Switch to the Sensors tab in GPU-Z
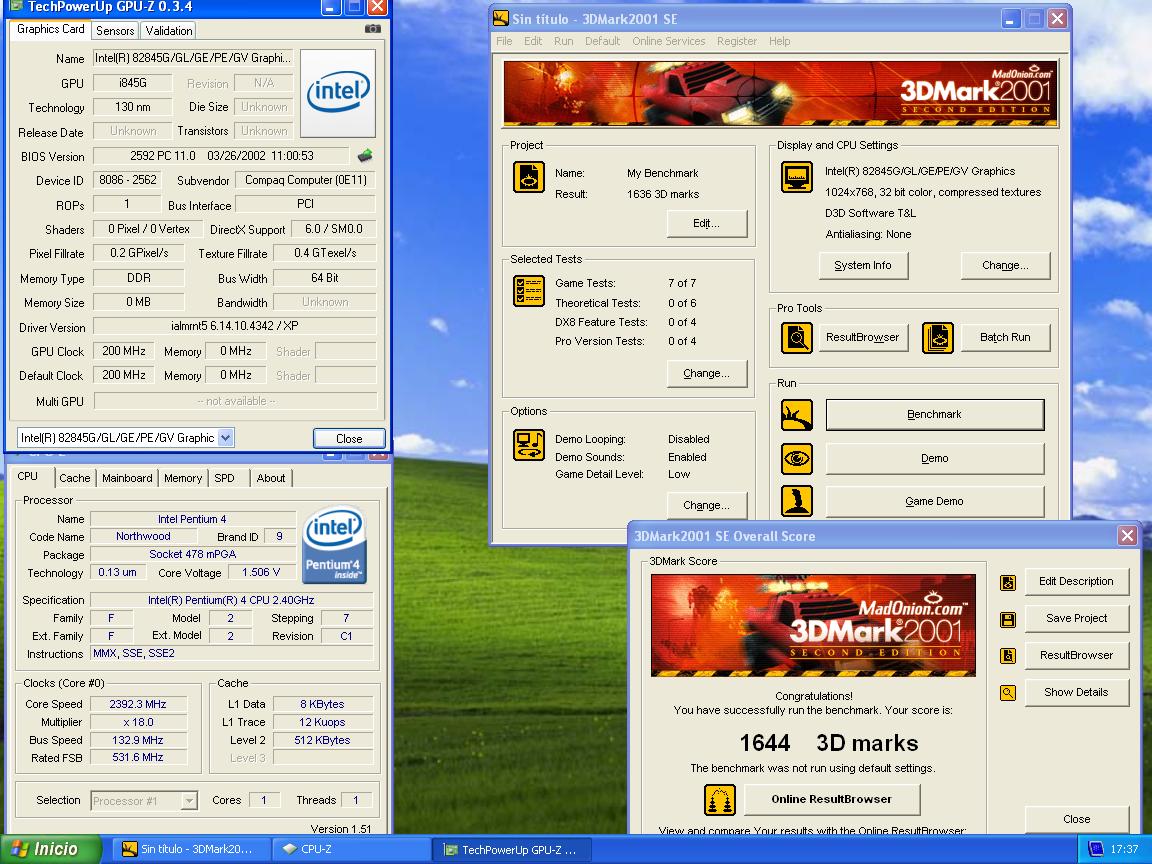Image resolution: width=1152 pixels, height=864 pixels. pos(115,31)
